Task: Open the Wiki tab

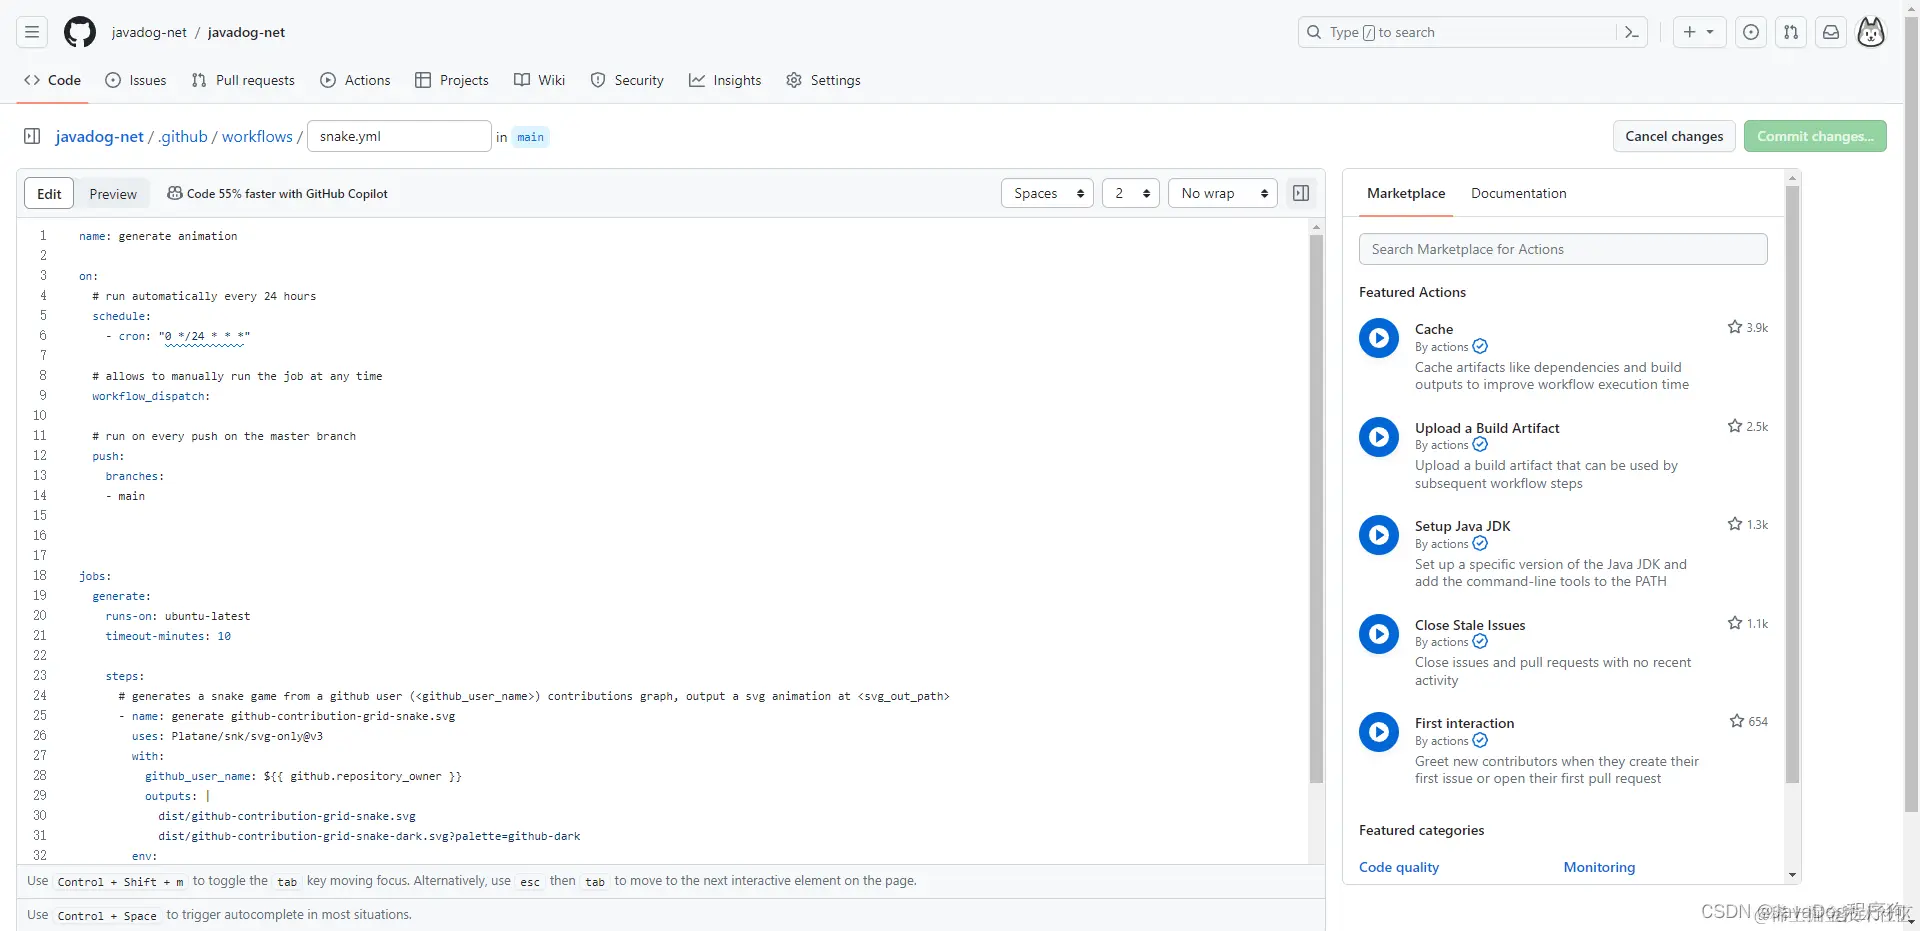Action: [x=540, y=80]
